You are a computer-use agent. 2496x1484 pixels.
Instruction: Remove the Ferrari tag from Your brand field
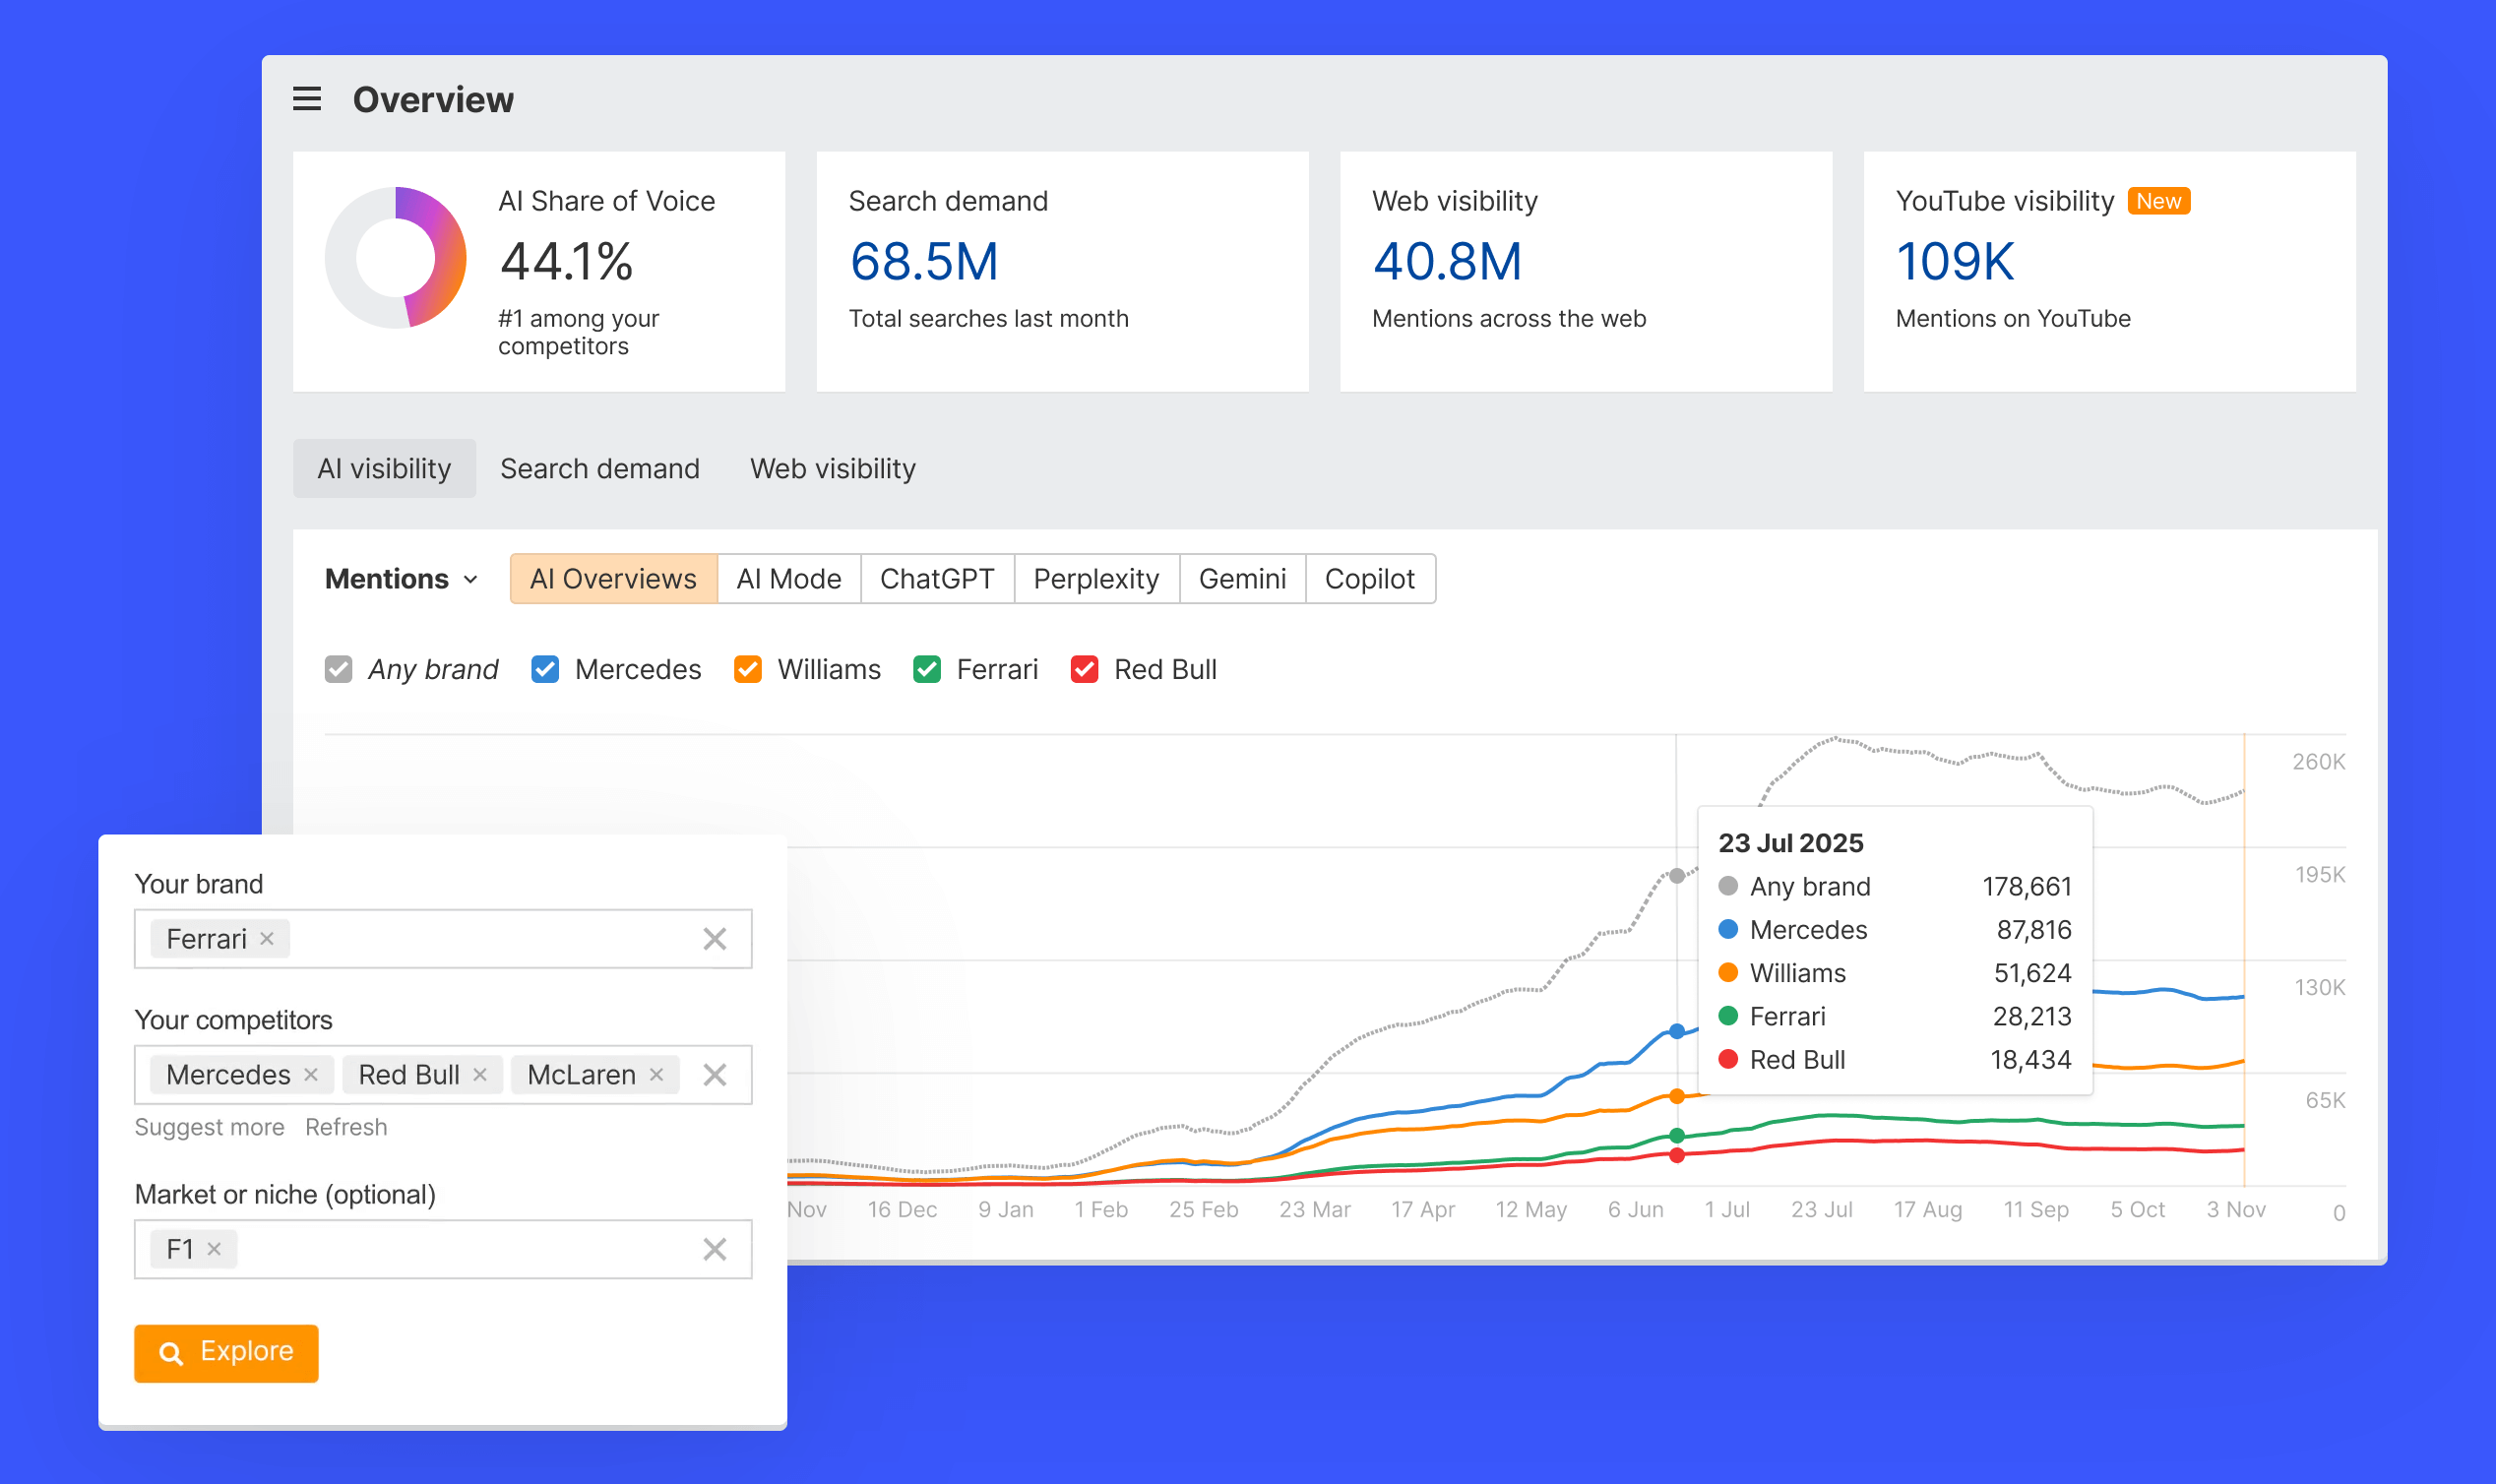pyautogui.click(x=266, y=938)
